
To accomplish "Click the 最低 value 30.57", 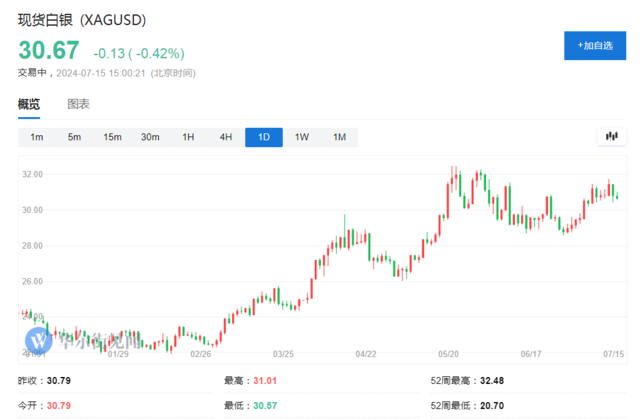I will coord(265,406).
